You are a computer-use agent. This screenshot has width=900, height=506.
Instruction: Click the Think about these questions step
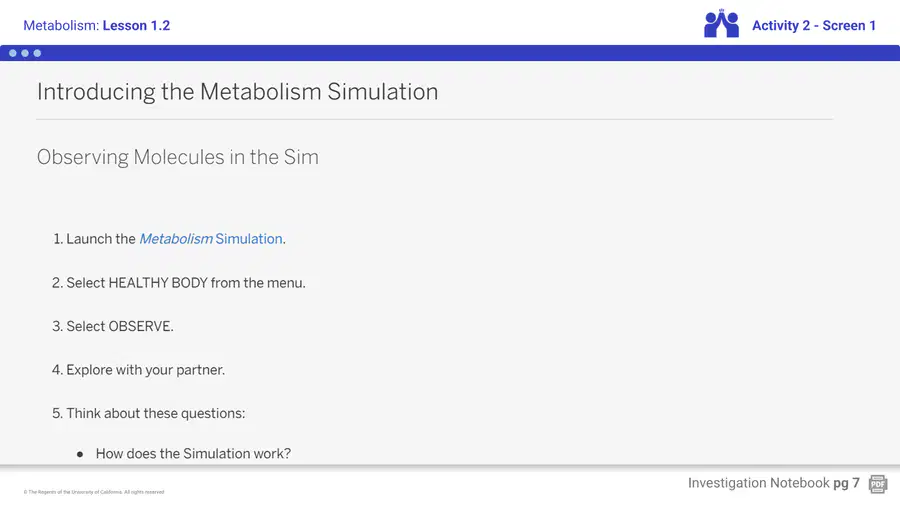pos(149,414)
